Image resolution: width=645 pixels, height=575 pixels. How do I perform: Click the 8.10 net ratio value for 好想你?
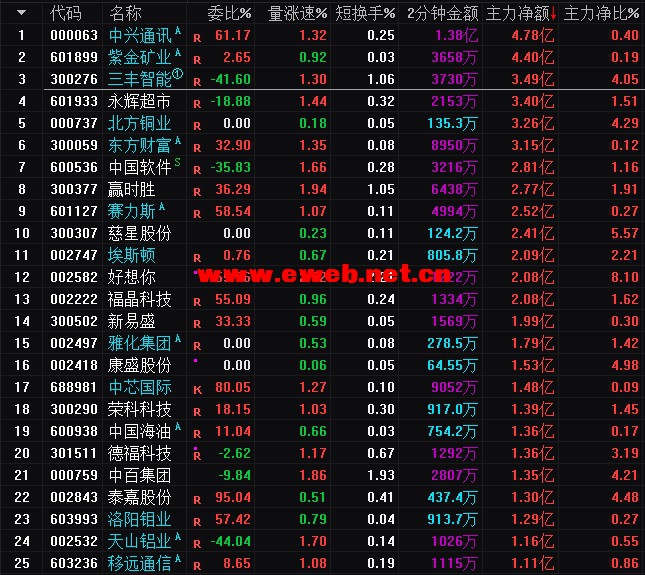click(625, 277)
